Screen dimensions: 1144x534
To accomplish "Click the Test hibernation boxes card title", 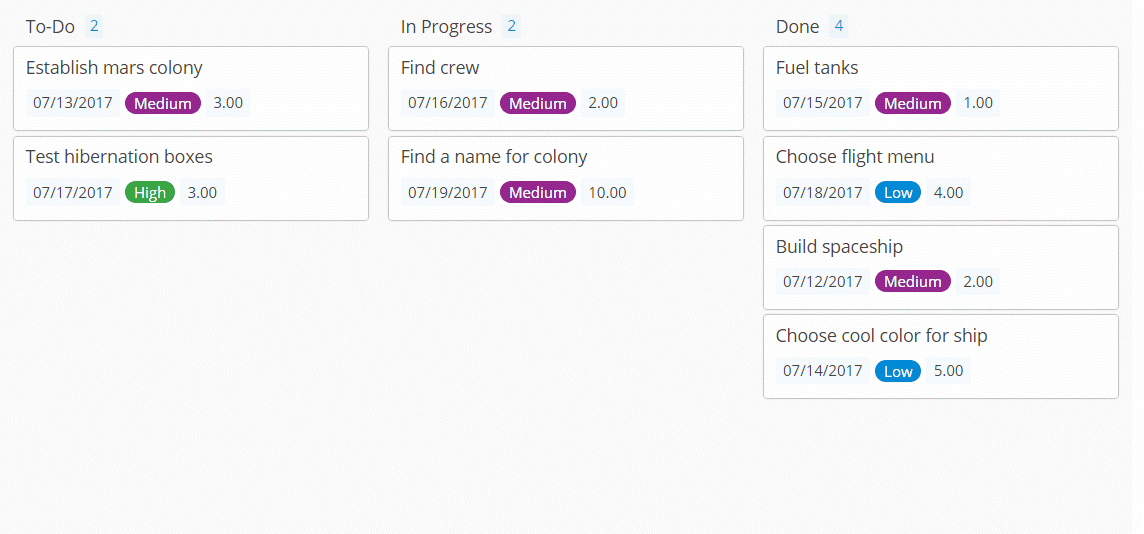I will 119,157.
